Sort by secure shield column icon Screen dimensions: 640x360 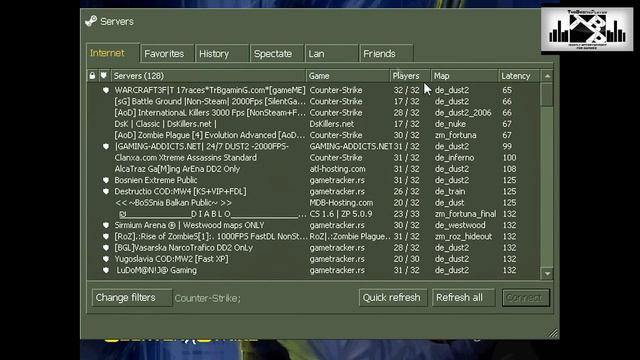[104, 76]
